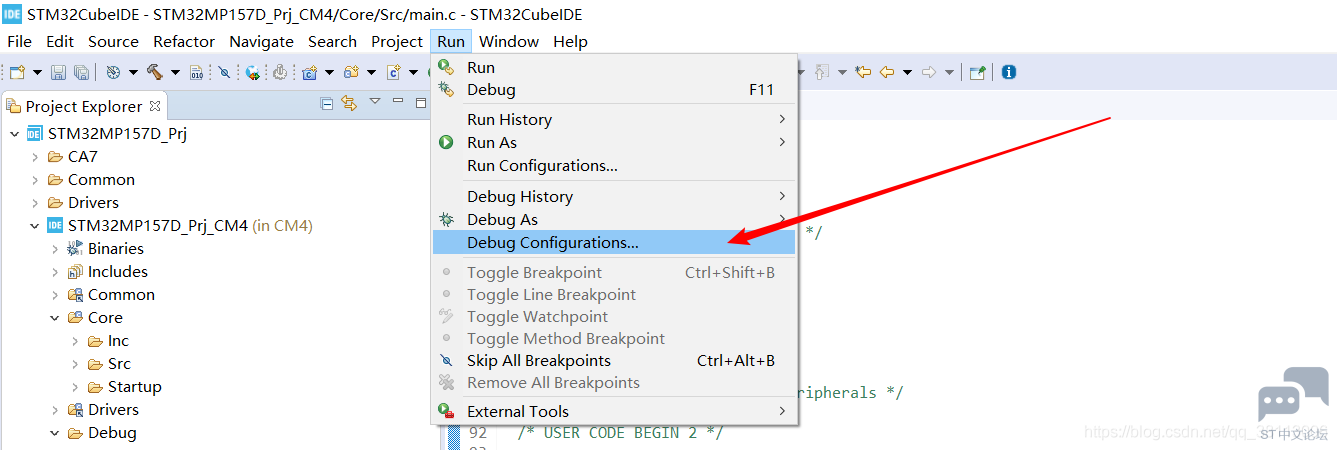Open the Build hammer dropdown arrow
The width and height of the screenshot is (1337, 450).
(175, 72)
